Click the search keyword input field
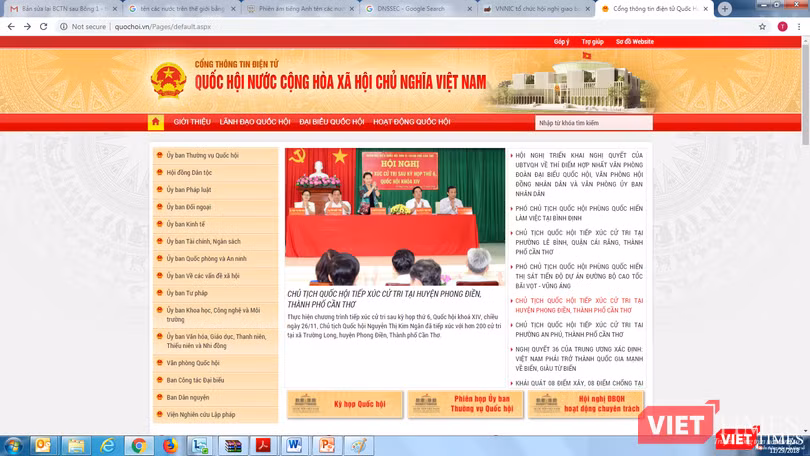The width and height of the screenshot is (810, 456). click(x=594, y=123)
